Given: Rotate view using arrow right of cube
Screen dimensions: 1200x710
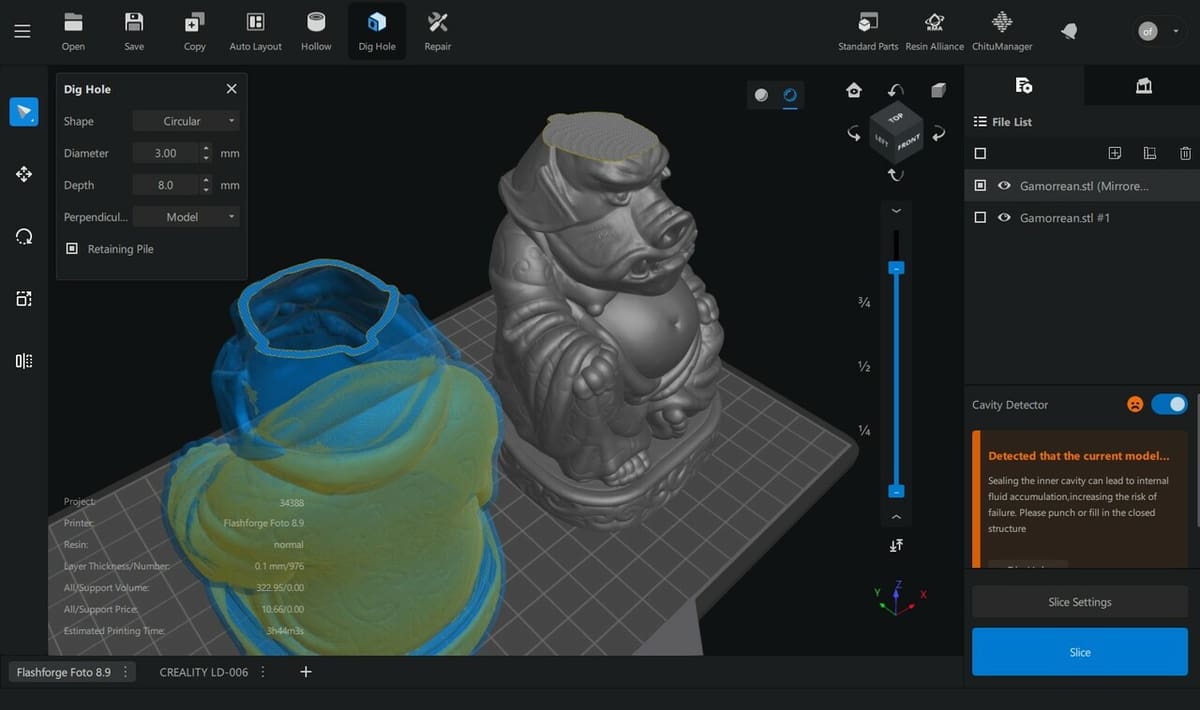Looking at the screenshot, I should pyautogui.click(x=938, y=133).
